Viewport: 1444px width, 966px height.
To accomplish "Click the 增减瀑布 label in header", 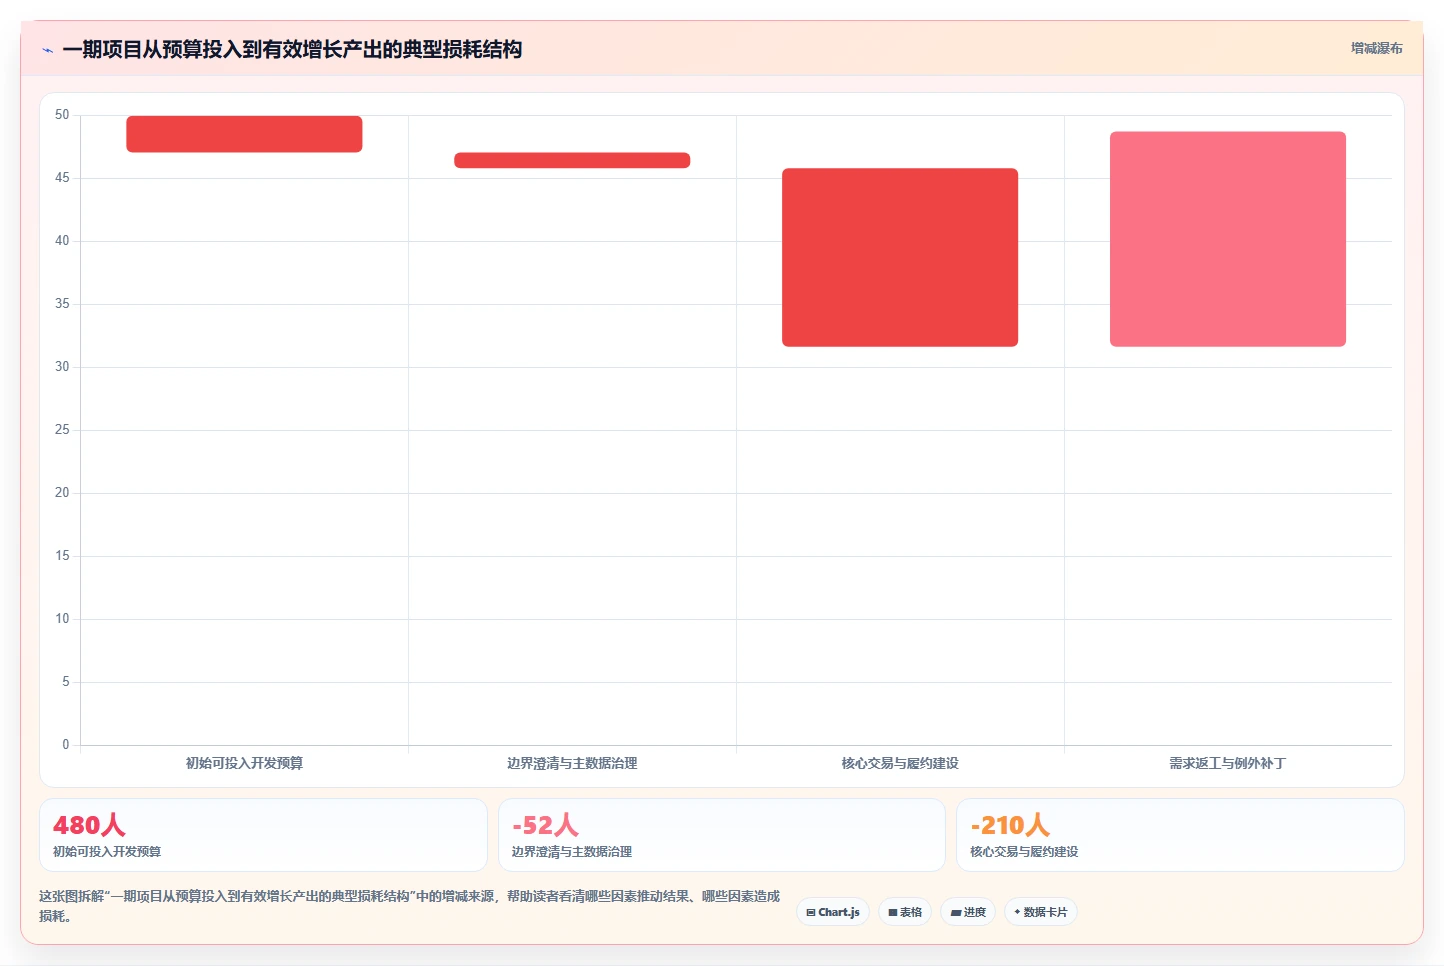I will (1376, 48).
